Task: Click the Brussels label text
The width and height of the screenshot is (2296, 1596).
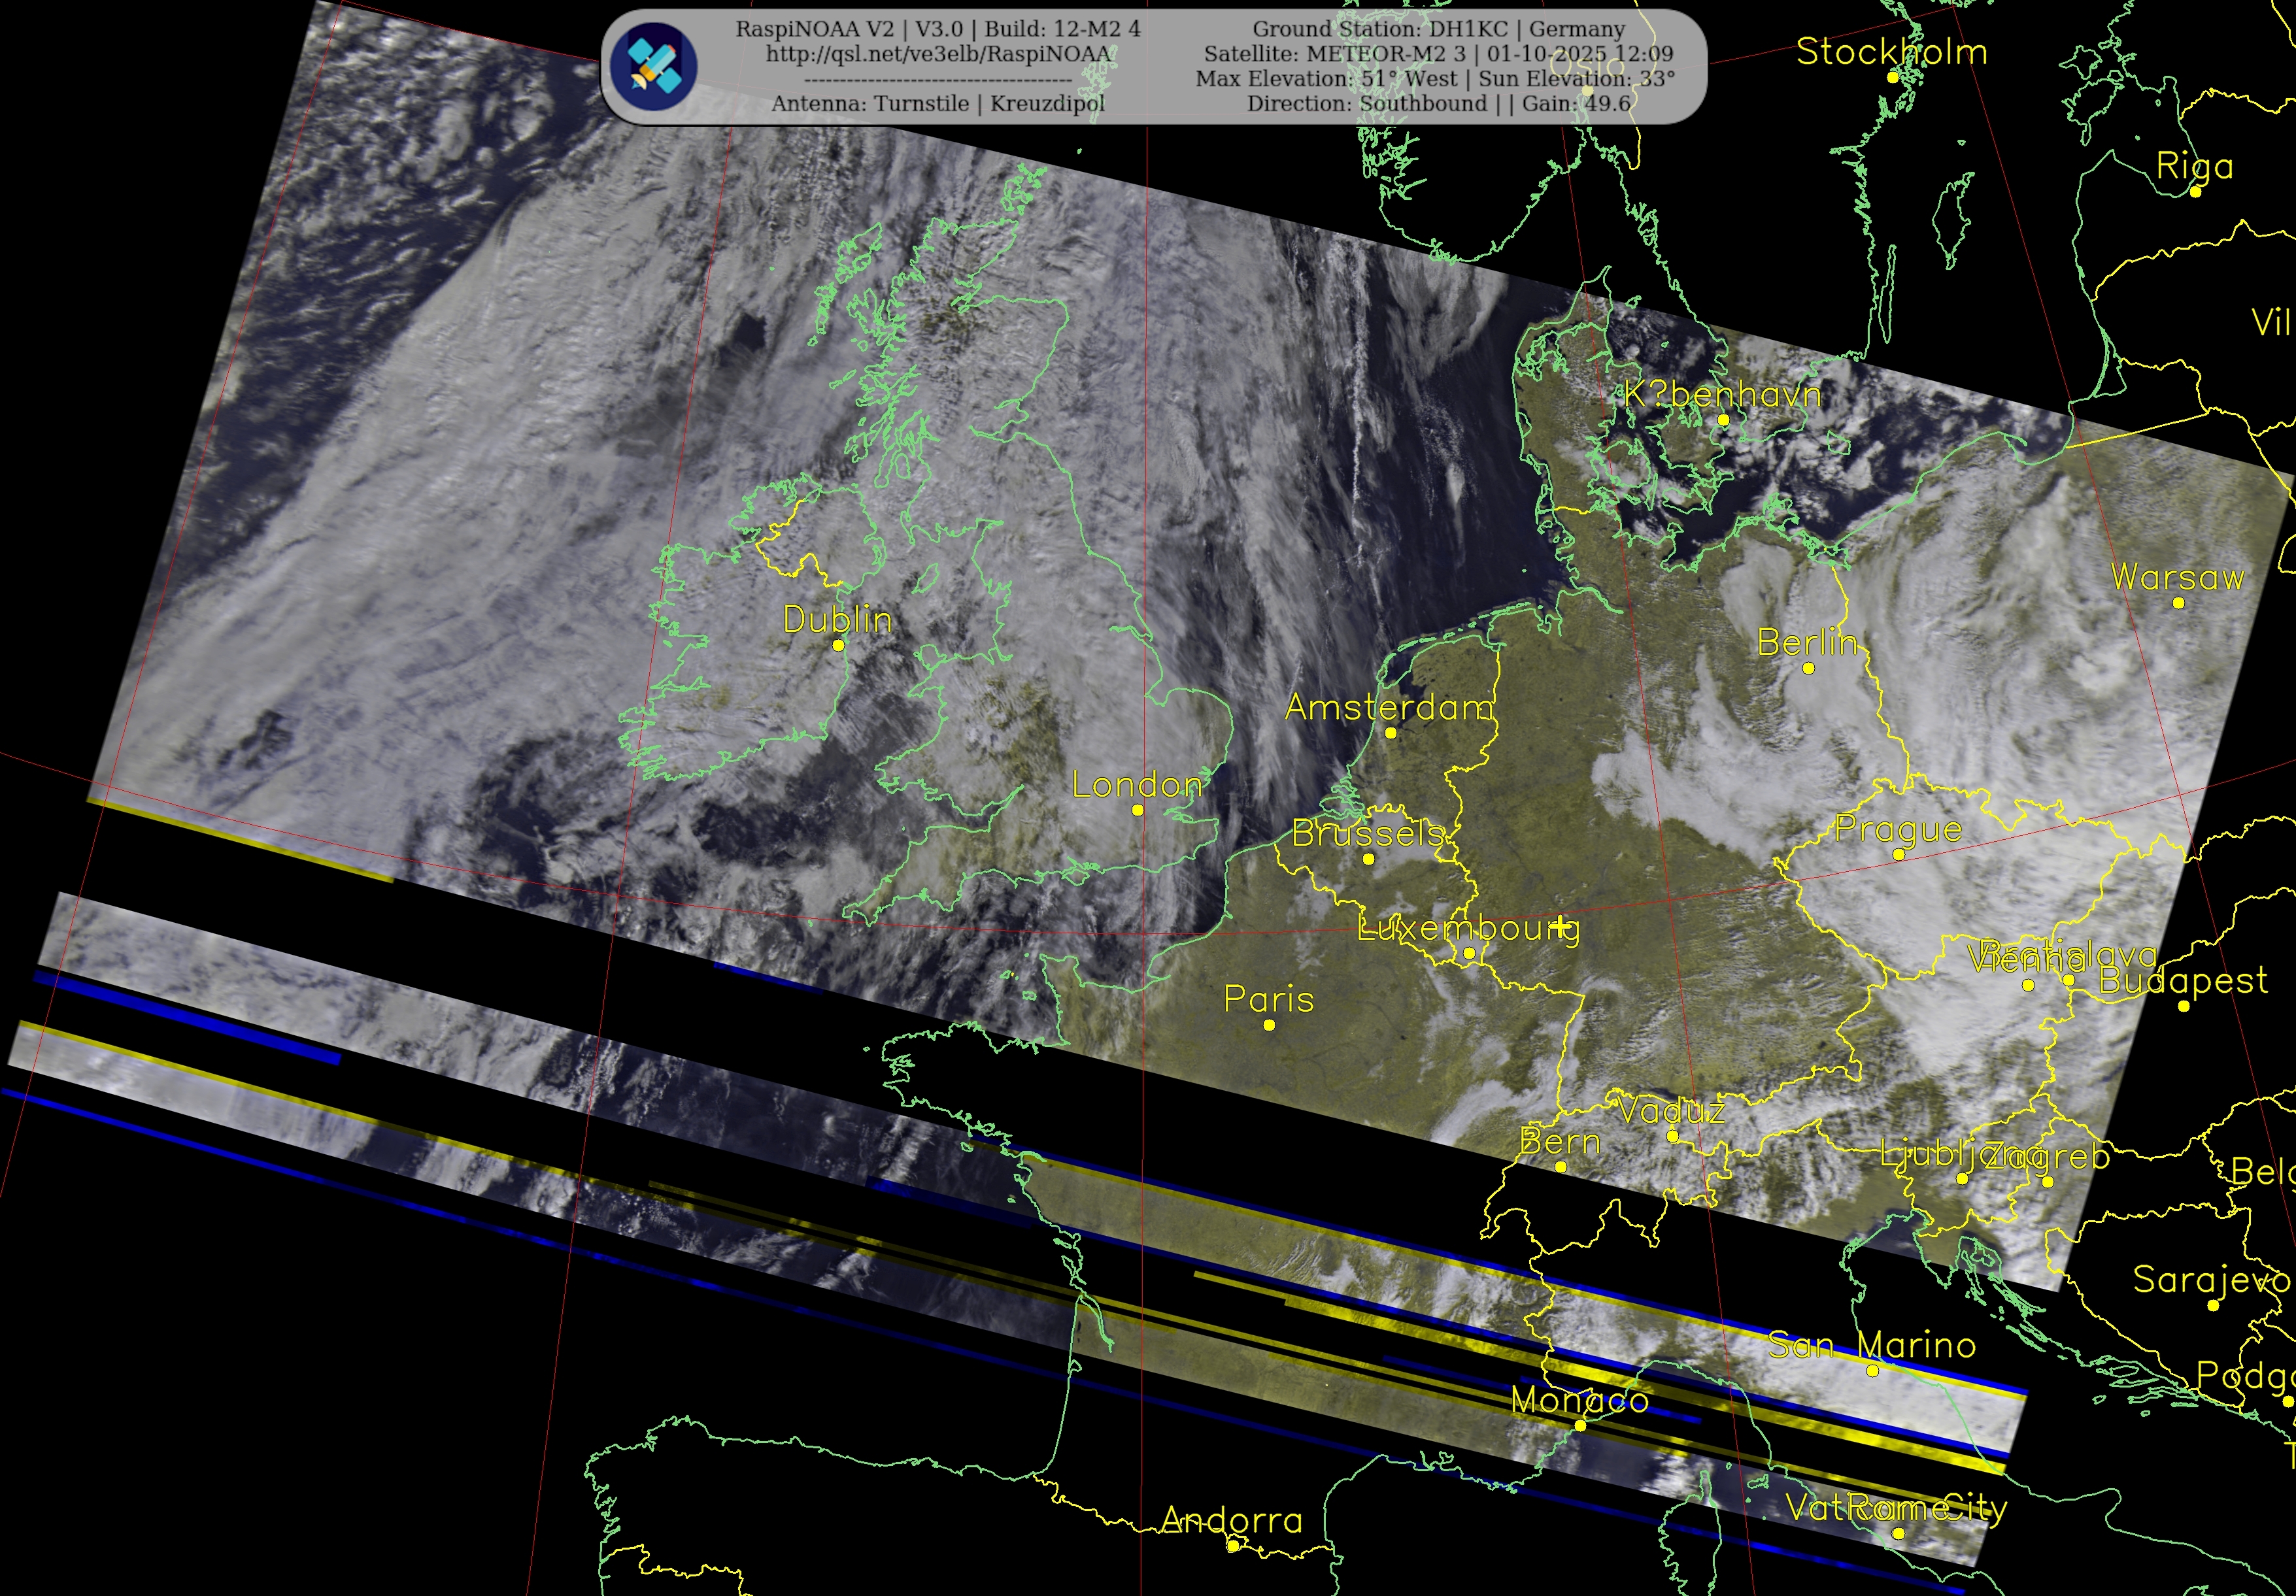Action: coord(1367,833)
